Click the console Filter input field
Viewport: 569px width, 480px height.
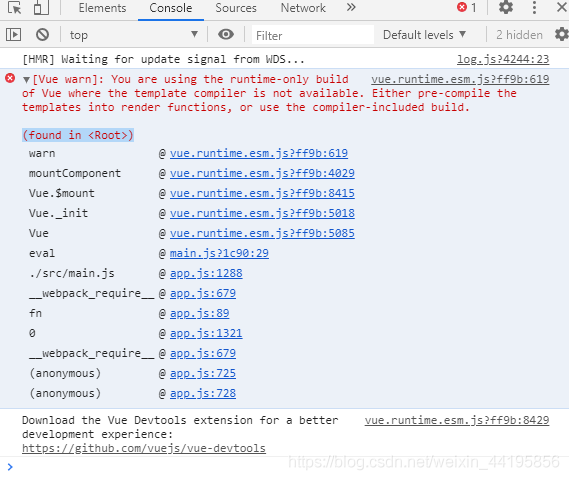pos(313,35)
